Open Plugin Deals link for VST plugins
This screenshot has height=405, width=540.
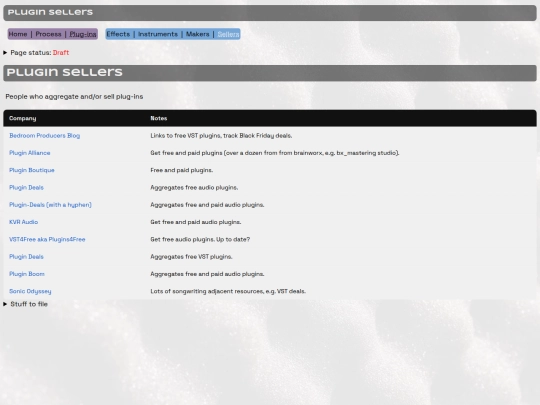pos(26,257)
